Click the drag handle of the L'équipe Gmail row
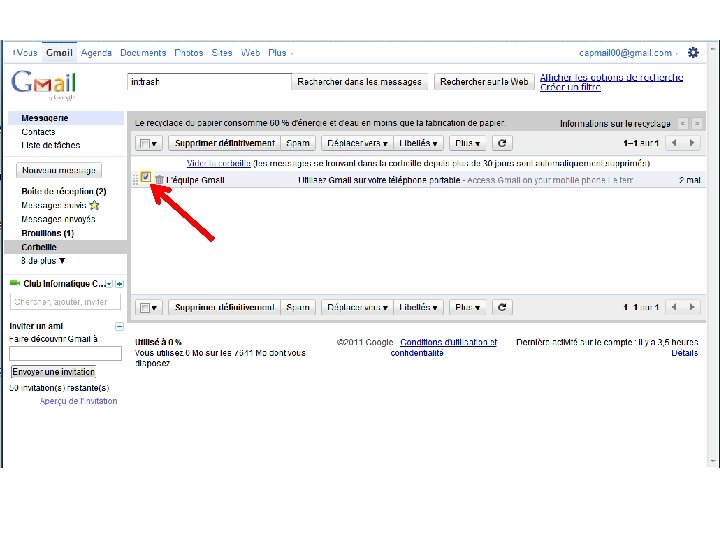720x540 pixels. pyautogui.click(x=135, y=180)
